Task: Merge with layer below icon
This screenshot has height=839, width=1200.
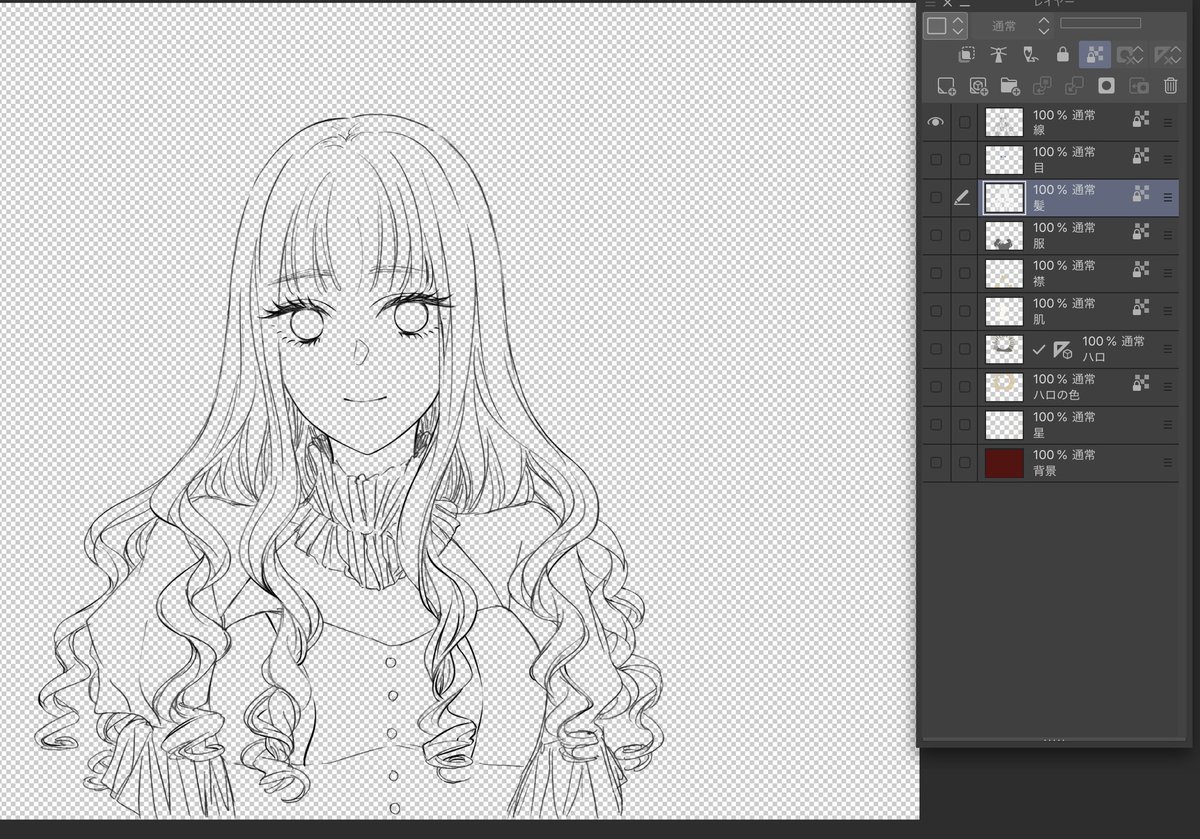Action: coord(1074,86)
